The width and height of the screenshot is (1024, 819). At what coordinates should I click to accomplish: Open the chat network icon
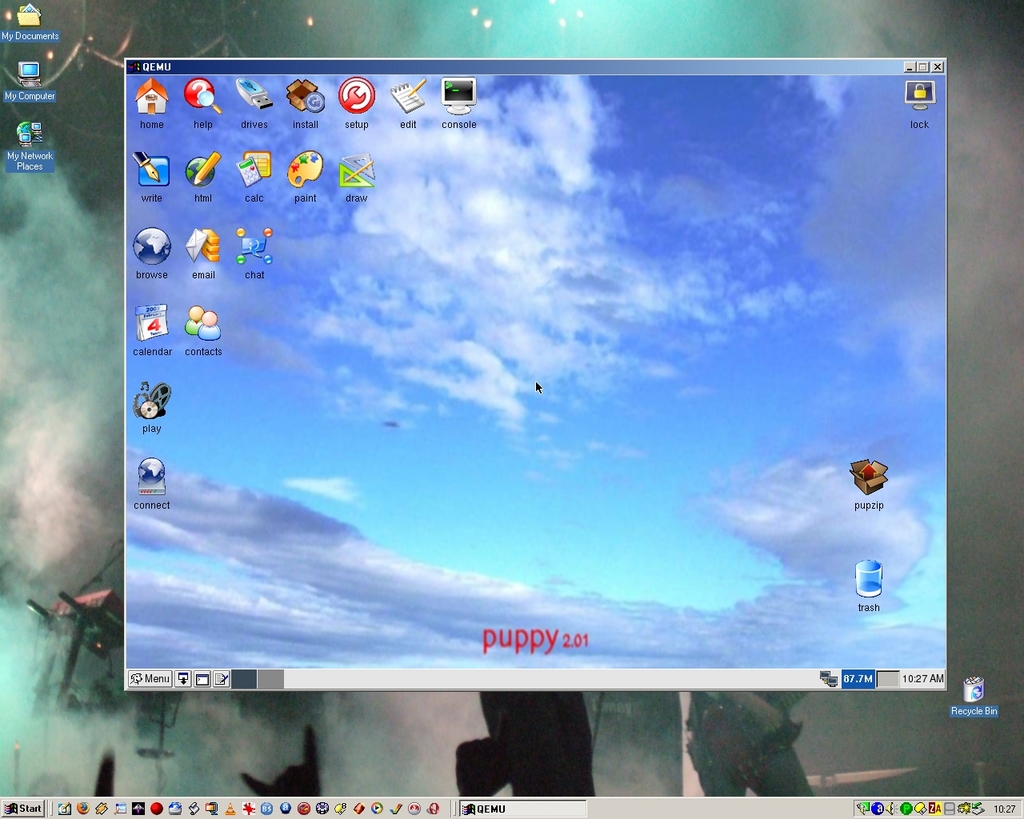point(254,253)
